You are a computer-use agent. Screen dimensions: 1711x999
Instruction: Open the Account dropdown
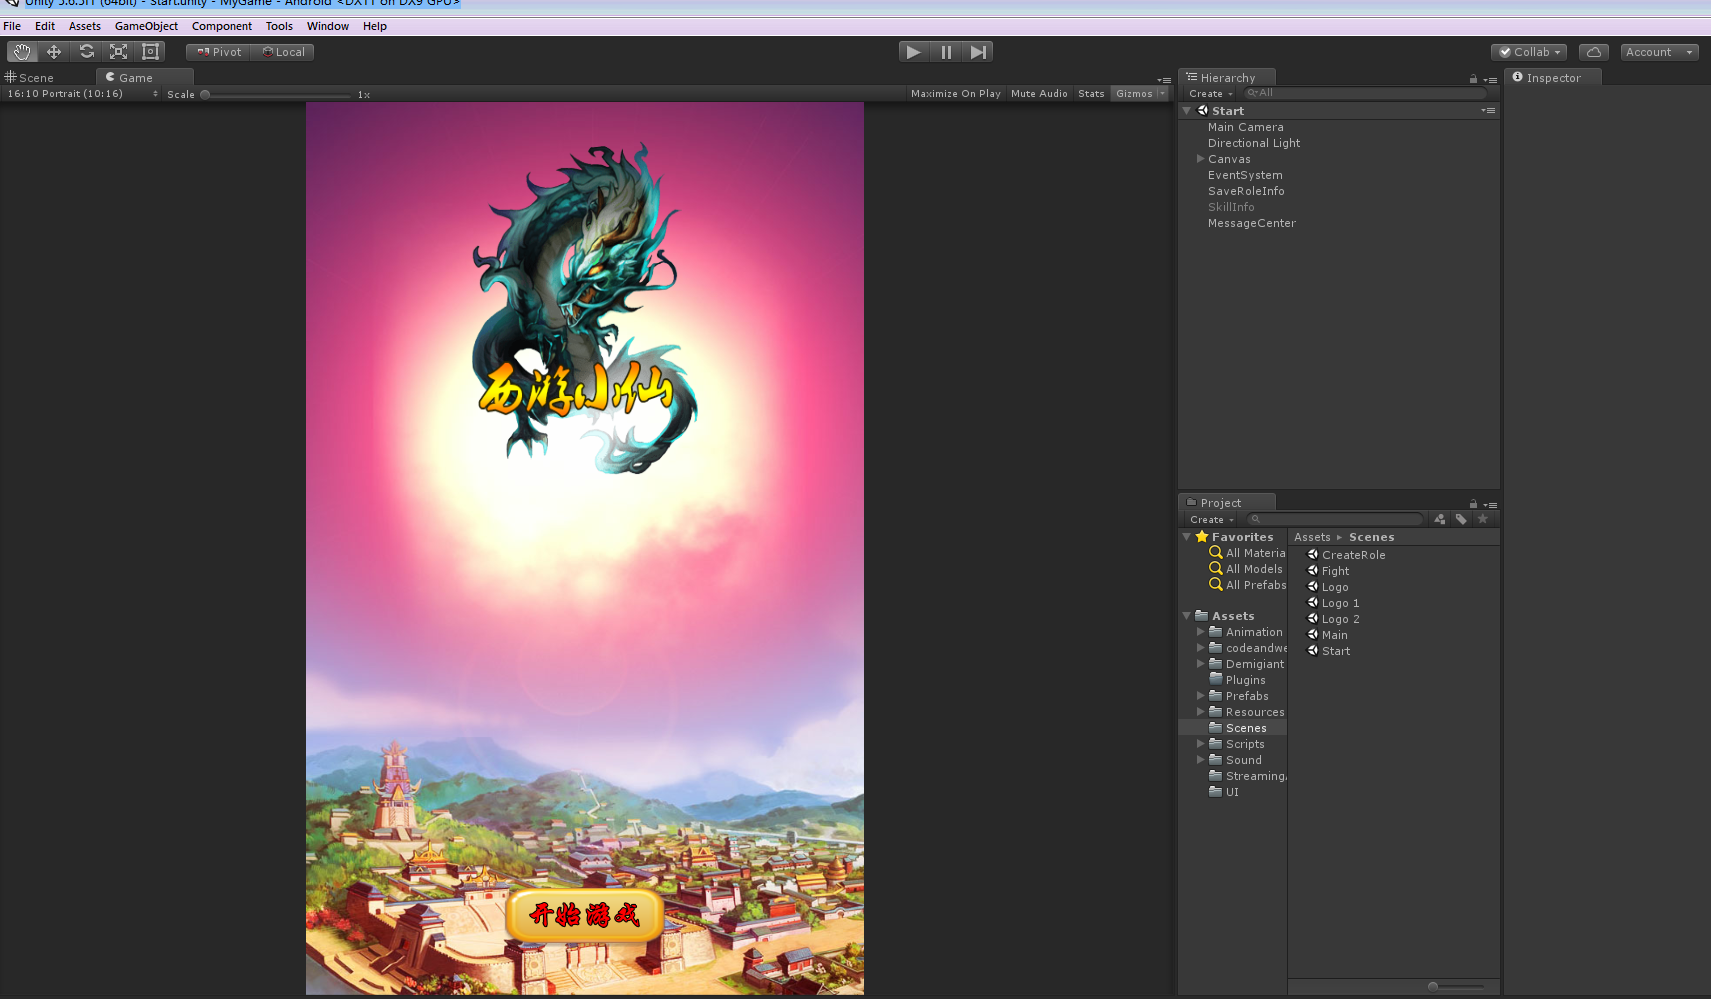pos(1658,52)
